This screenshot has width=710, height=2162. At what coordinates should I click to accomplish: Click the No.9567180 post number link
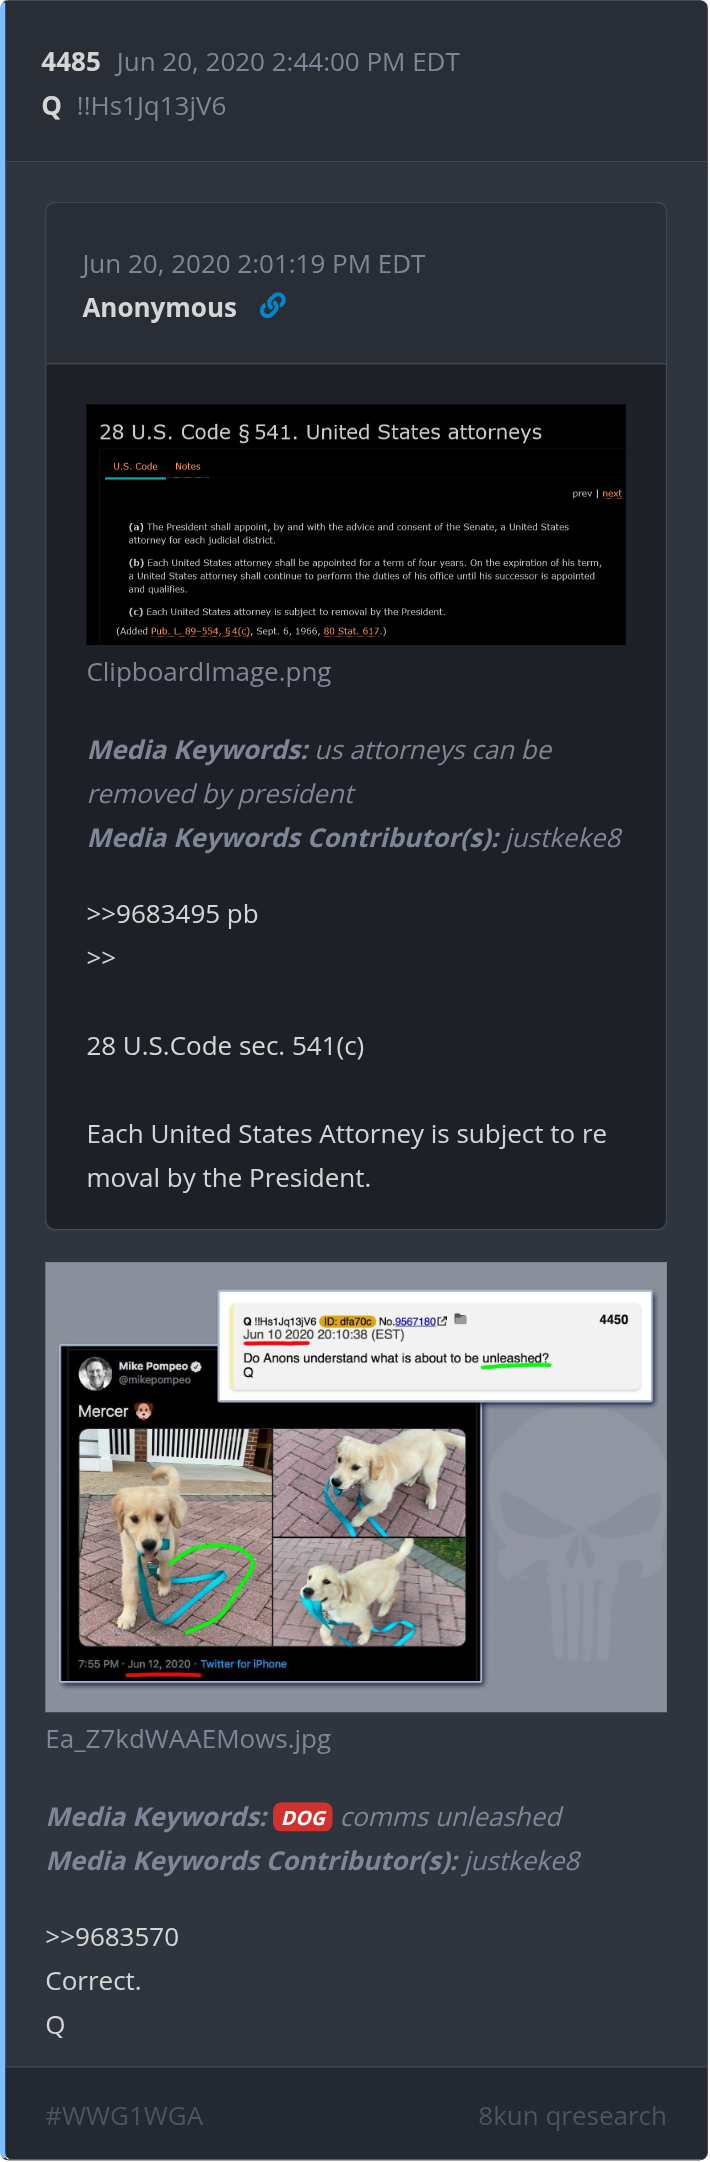coord(415,1321)
